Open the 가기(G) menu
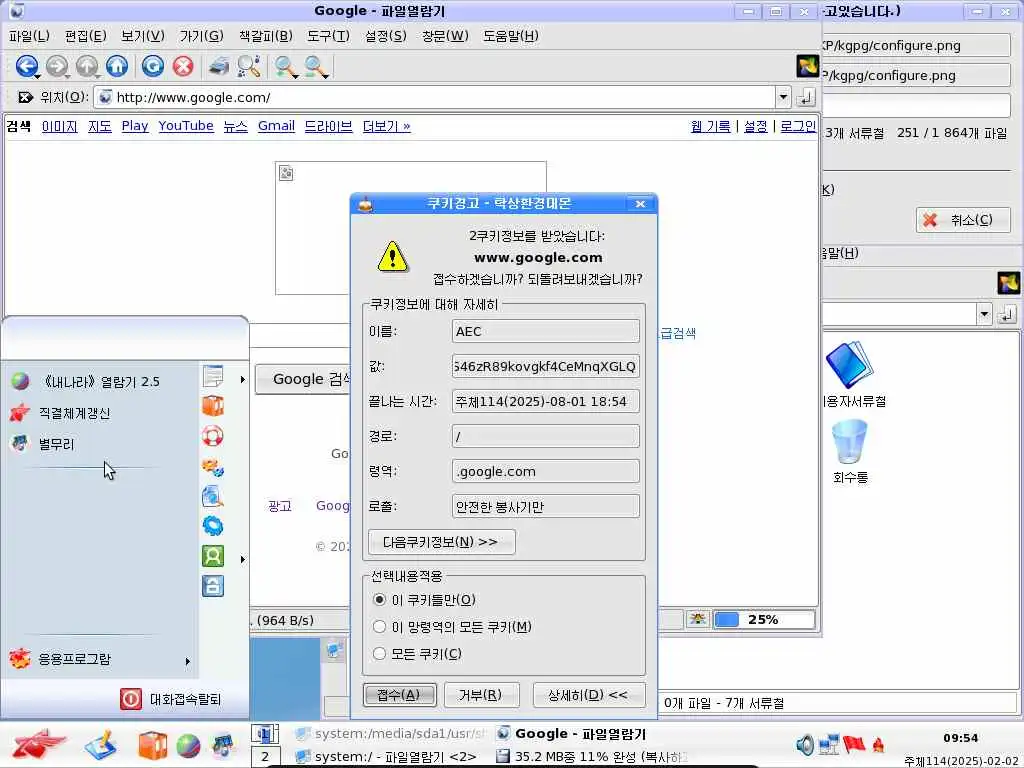This screenshot has height=768, width=1024. 201,36
